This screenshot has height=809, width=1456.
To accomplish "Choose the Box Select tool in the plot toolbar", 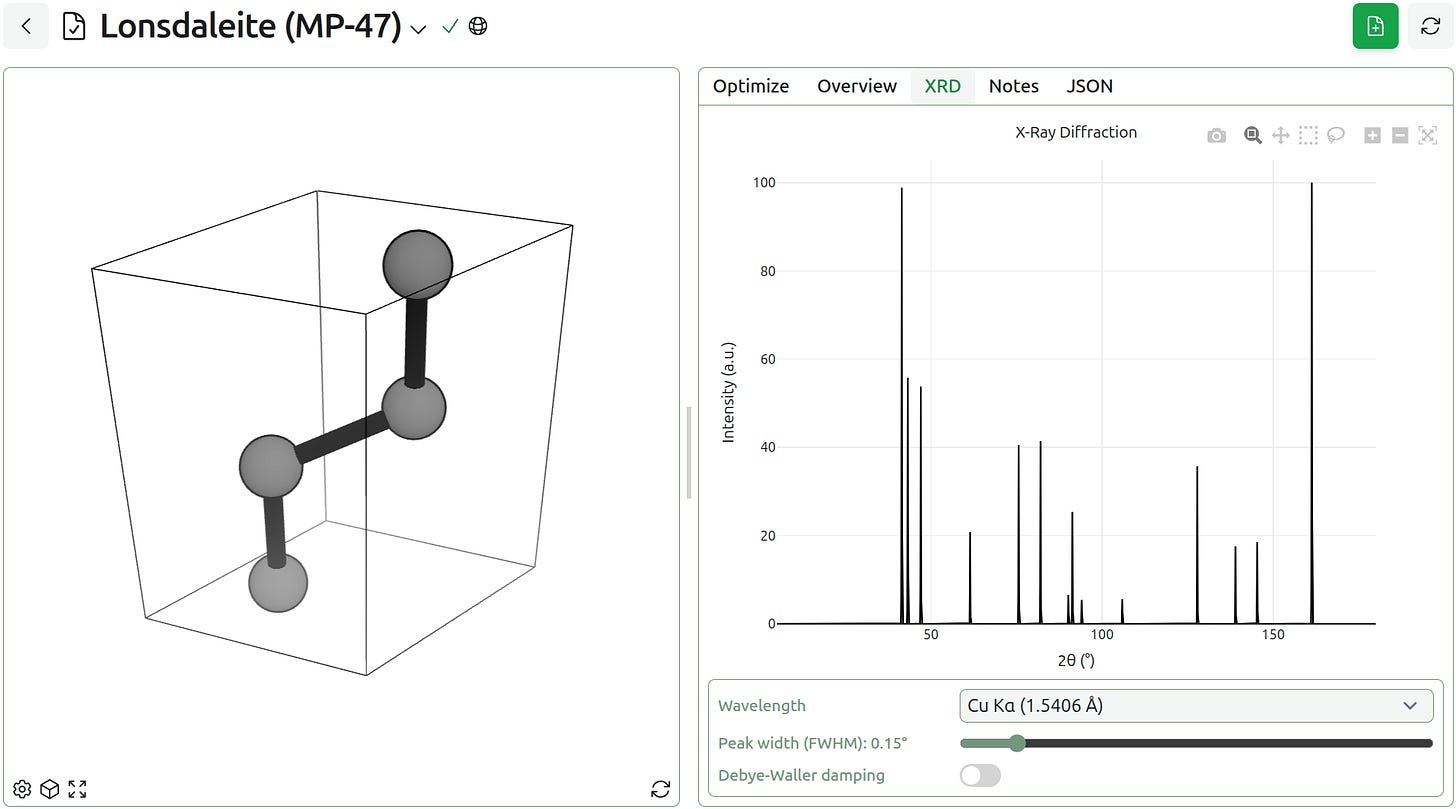I will pyautogui.click(x=1308, y=135).
